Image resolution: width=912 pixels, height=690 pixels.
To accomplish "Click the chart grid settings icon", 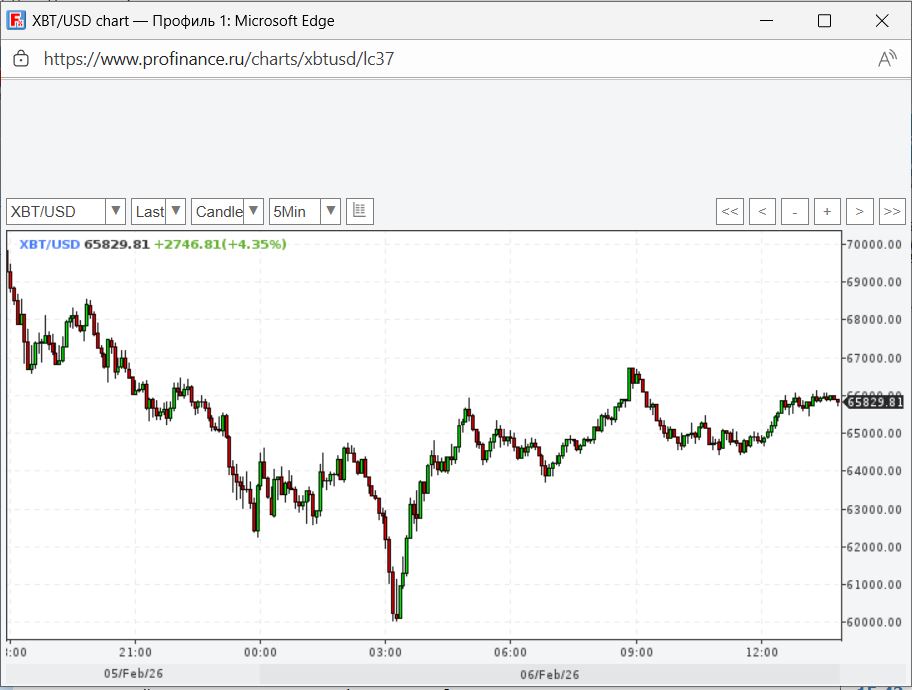I will (x=359, y=211).
